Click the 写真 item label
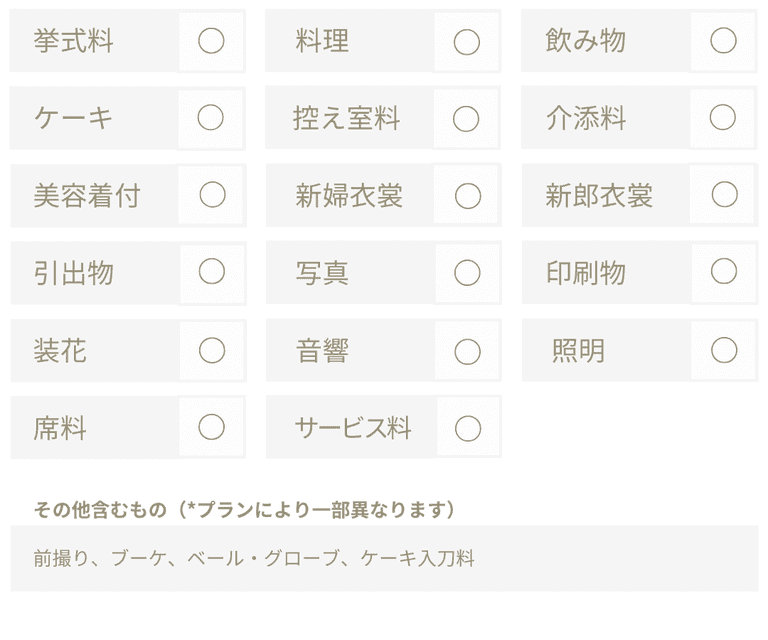Image resolution: width=768 pixels, height=640 pixels. click(322, 273)
